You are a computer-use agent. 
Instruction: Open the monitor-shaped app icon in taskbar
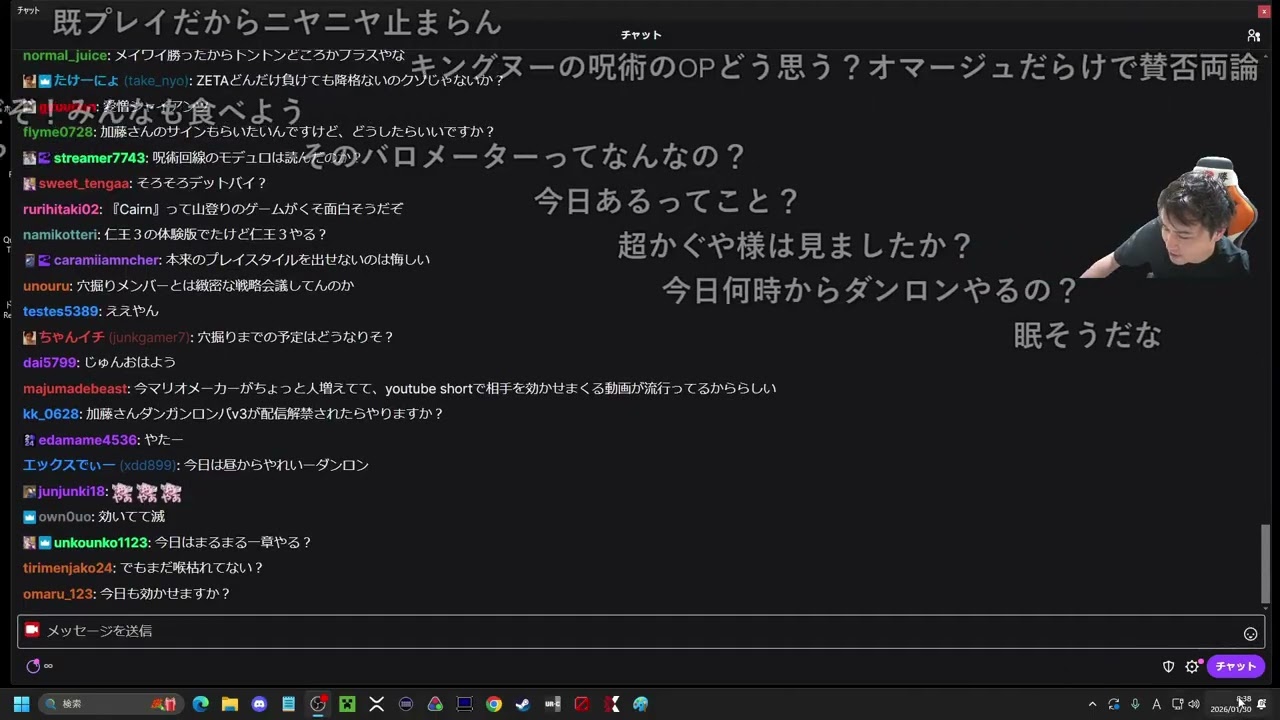(x=464, y=704)
